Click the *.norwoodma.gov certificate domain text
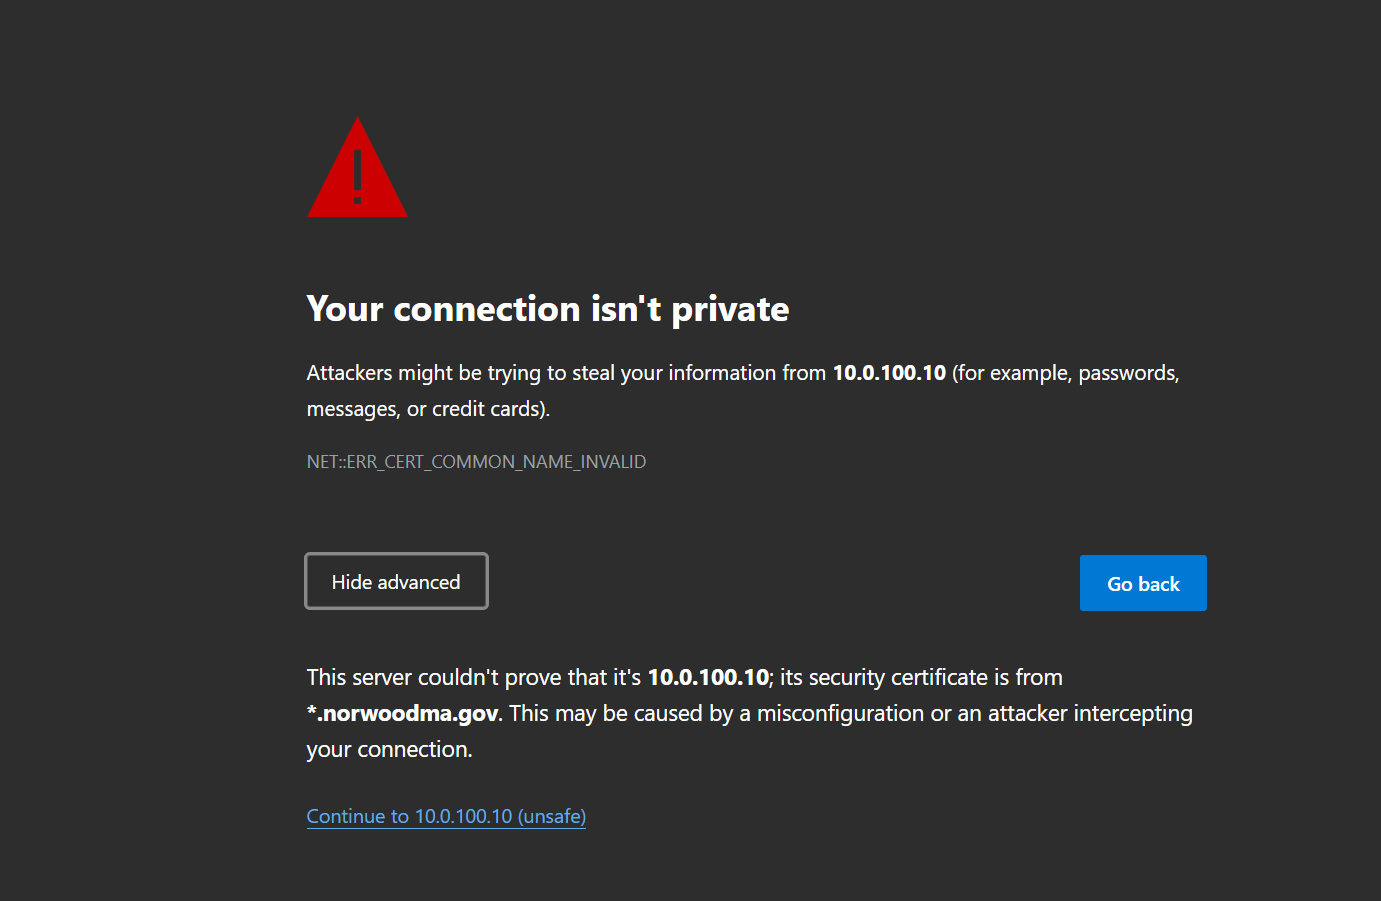The height and width of the screenshot is (901, 1381). 402,713
